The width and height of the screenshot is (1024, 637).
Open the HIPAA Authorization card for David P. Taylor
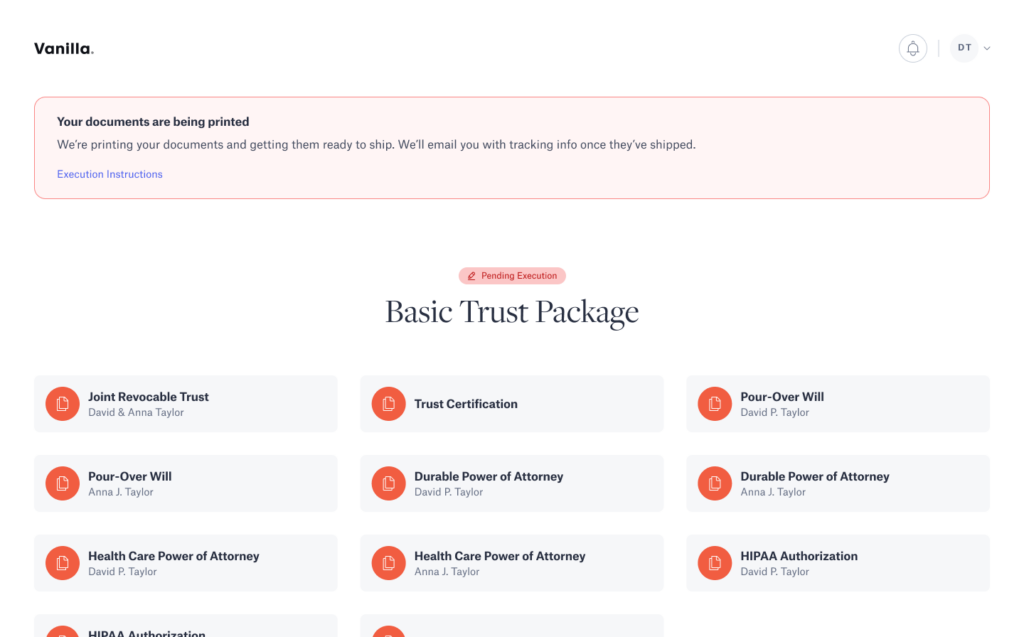[837, 563]
